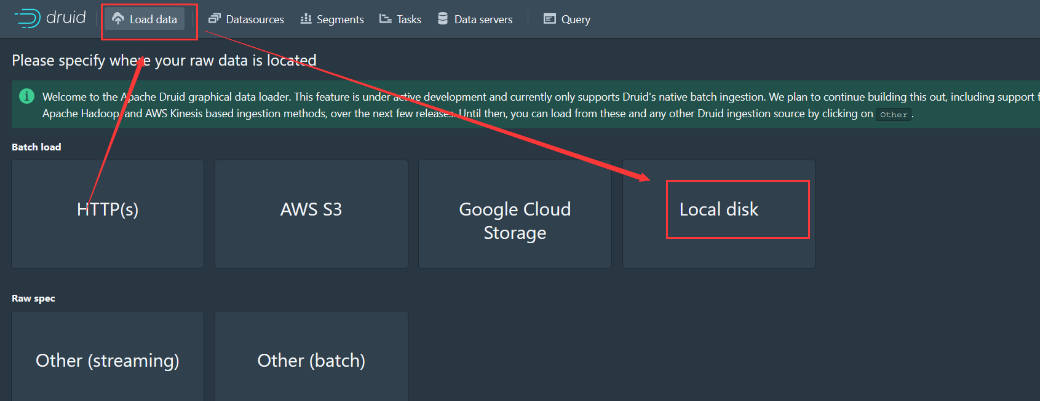
Task: Choose Local disk as data source
Action: 718,213
